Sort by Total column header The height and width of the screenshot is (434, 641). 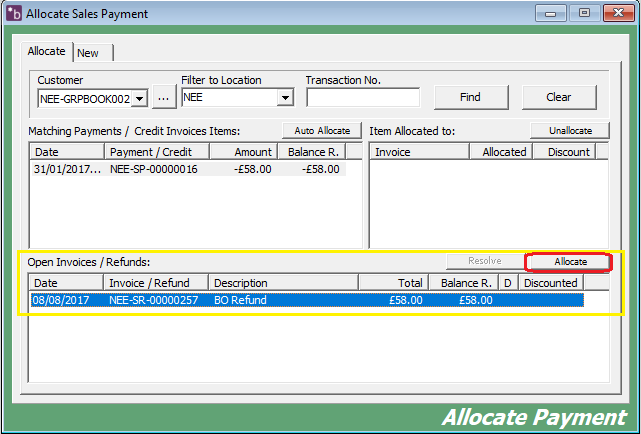[x=394, y=283]
